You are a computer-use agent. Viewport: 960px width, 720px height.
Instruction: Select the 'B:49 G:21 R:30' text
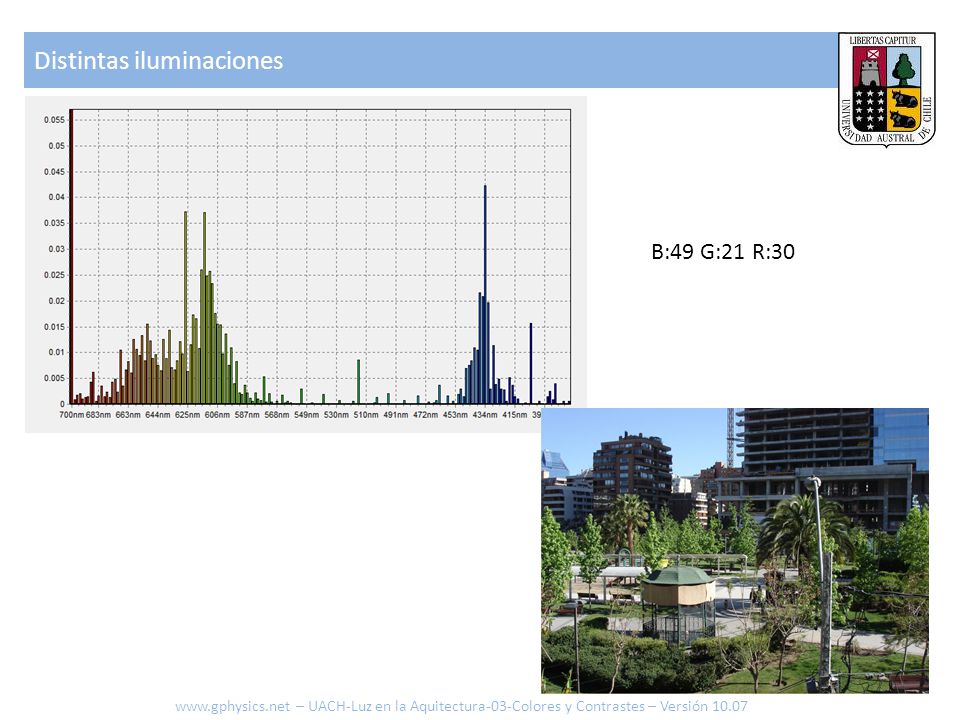coord(723,252)
